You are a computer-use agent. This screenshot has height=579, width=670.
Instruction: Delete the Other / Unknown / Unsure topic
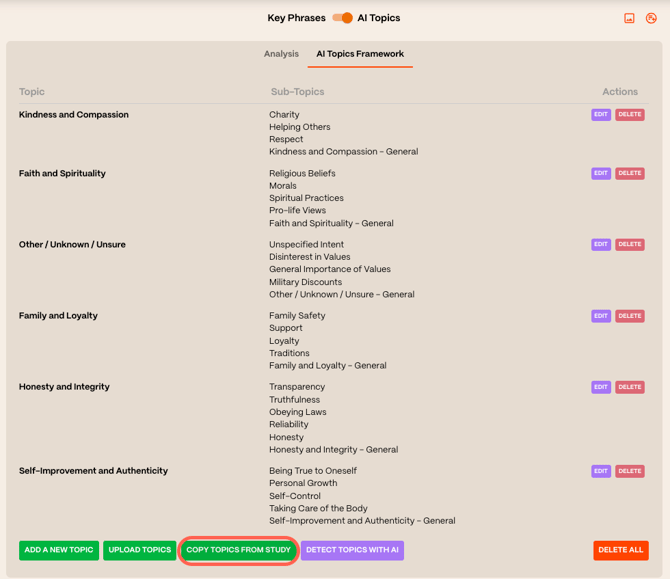[x=630, y=244]
